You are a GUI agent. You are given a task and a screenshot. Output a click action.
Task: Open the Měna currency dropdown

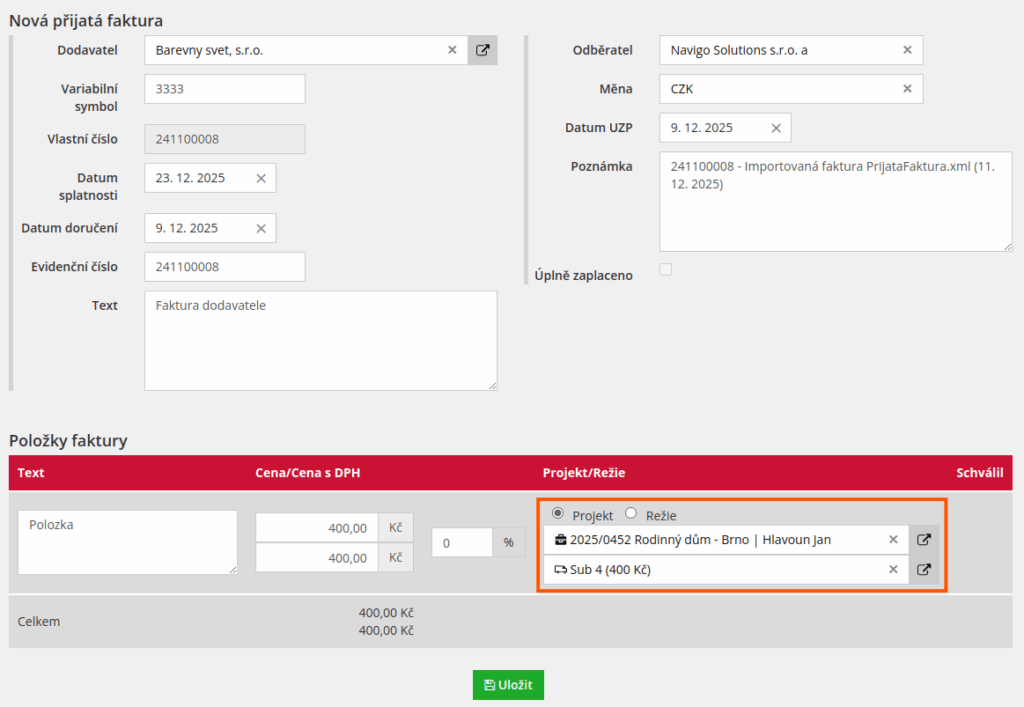click(780, 89)
